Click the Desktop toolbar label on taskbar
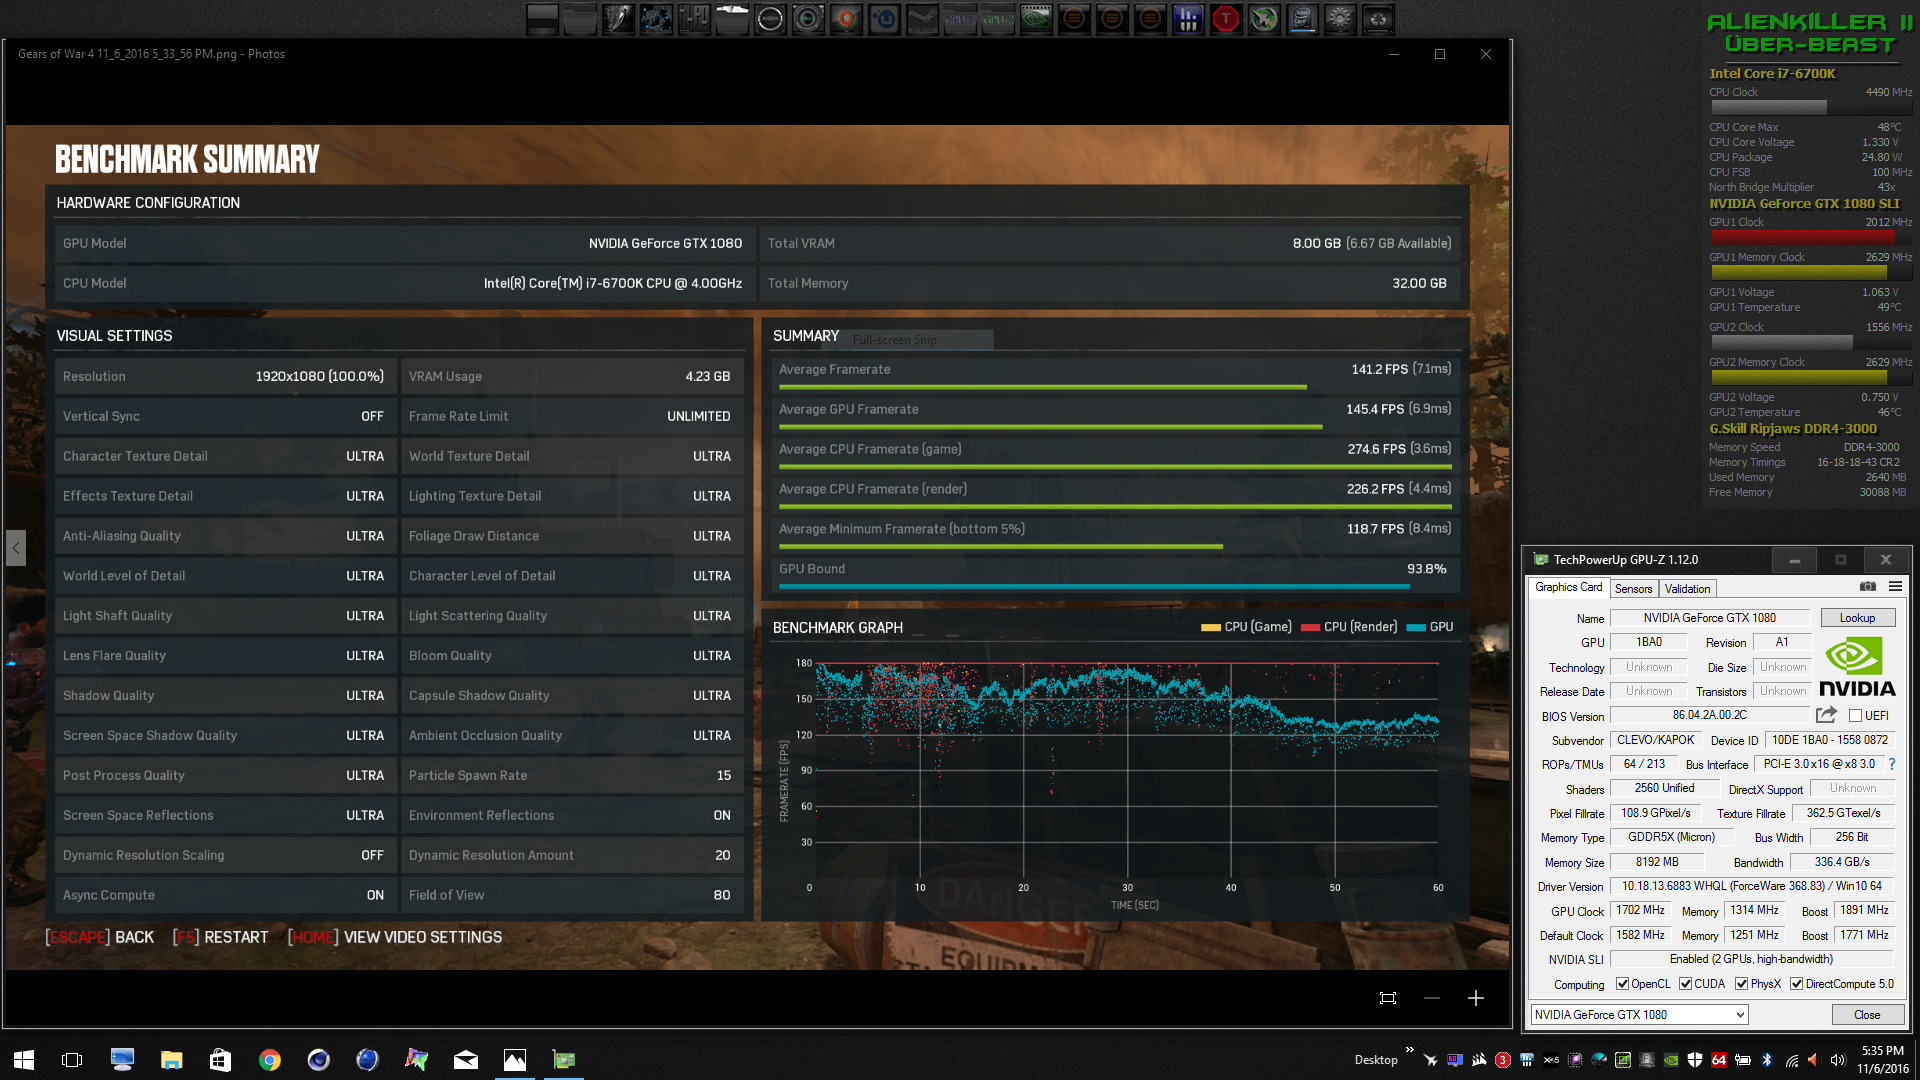 click(1376, 1060)
